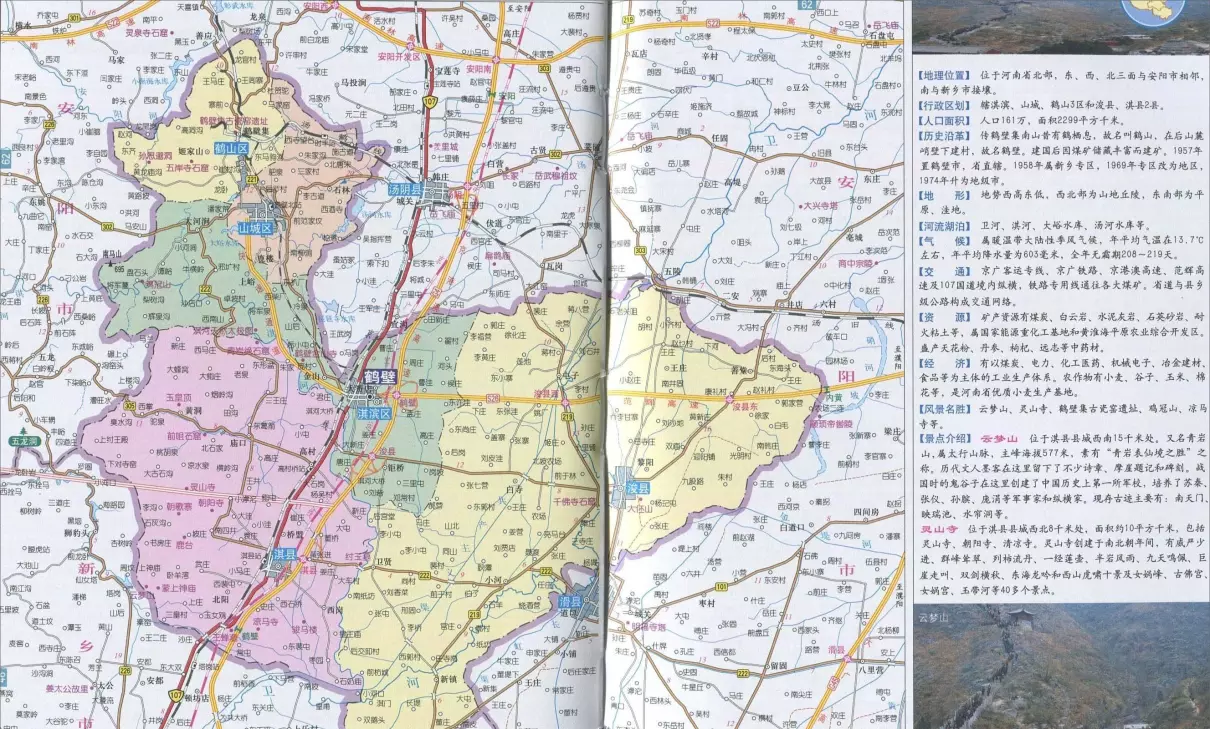The width and height of the screenshot is (1210, 729).
Task: Click the 302 road marker west of 鹤山区
Action: tap(106, 227)
